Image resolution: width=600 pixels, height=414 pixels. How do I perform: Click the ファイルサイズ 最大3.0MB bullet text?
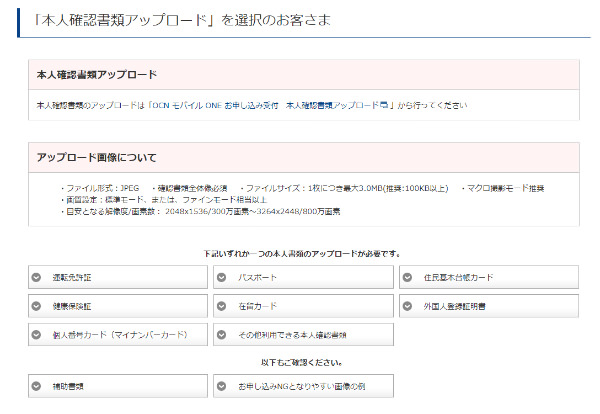click(344, 188)
